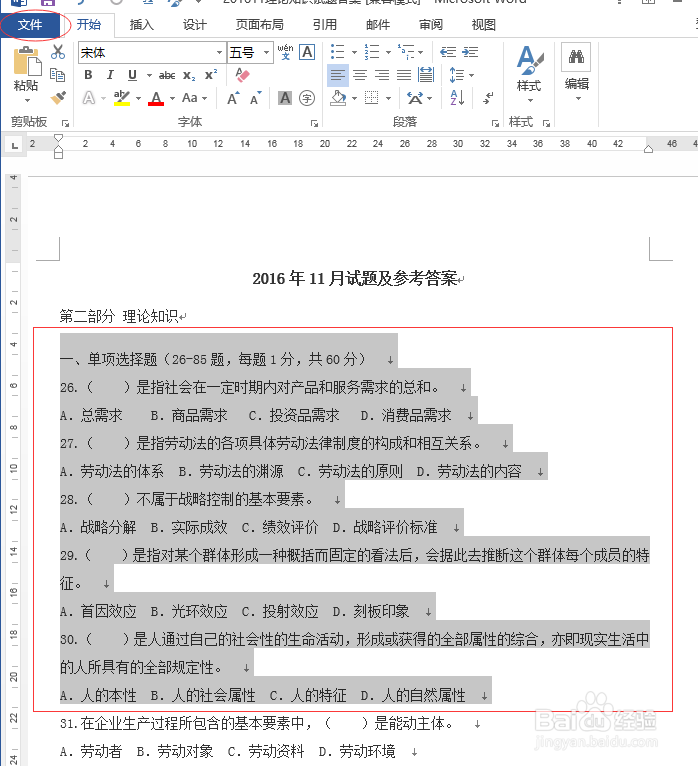Viewport: 698px width, 766px height.
Task: Decrease font size with shrink icon
Action: pyautogui.click(x=255, y=98)
